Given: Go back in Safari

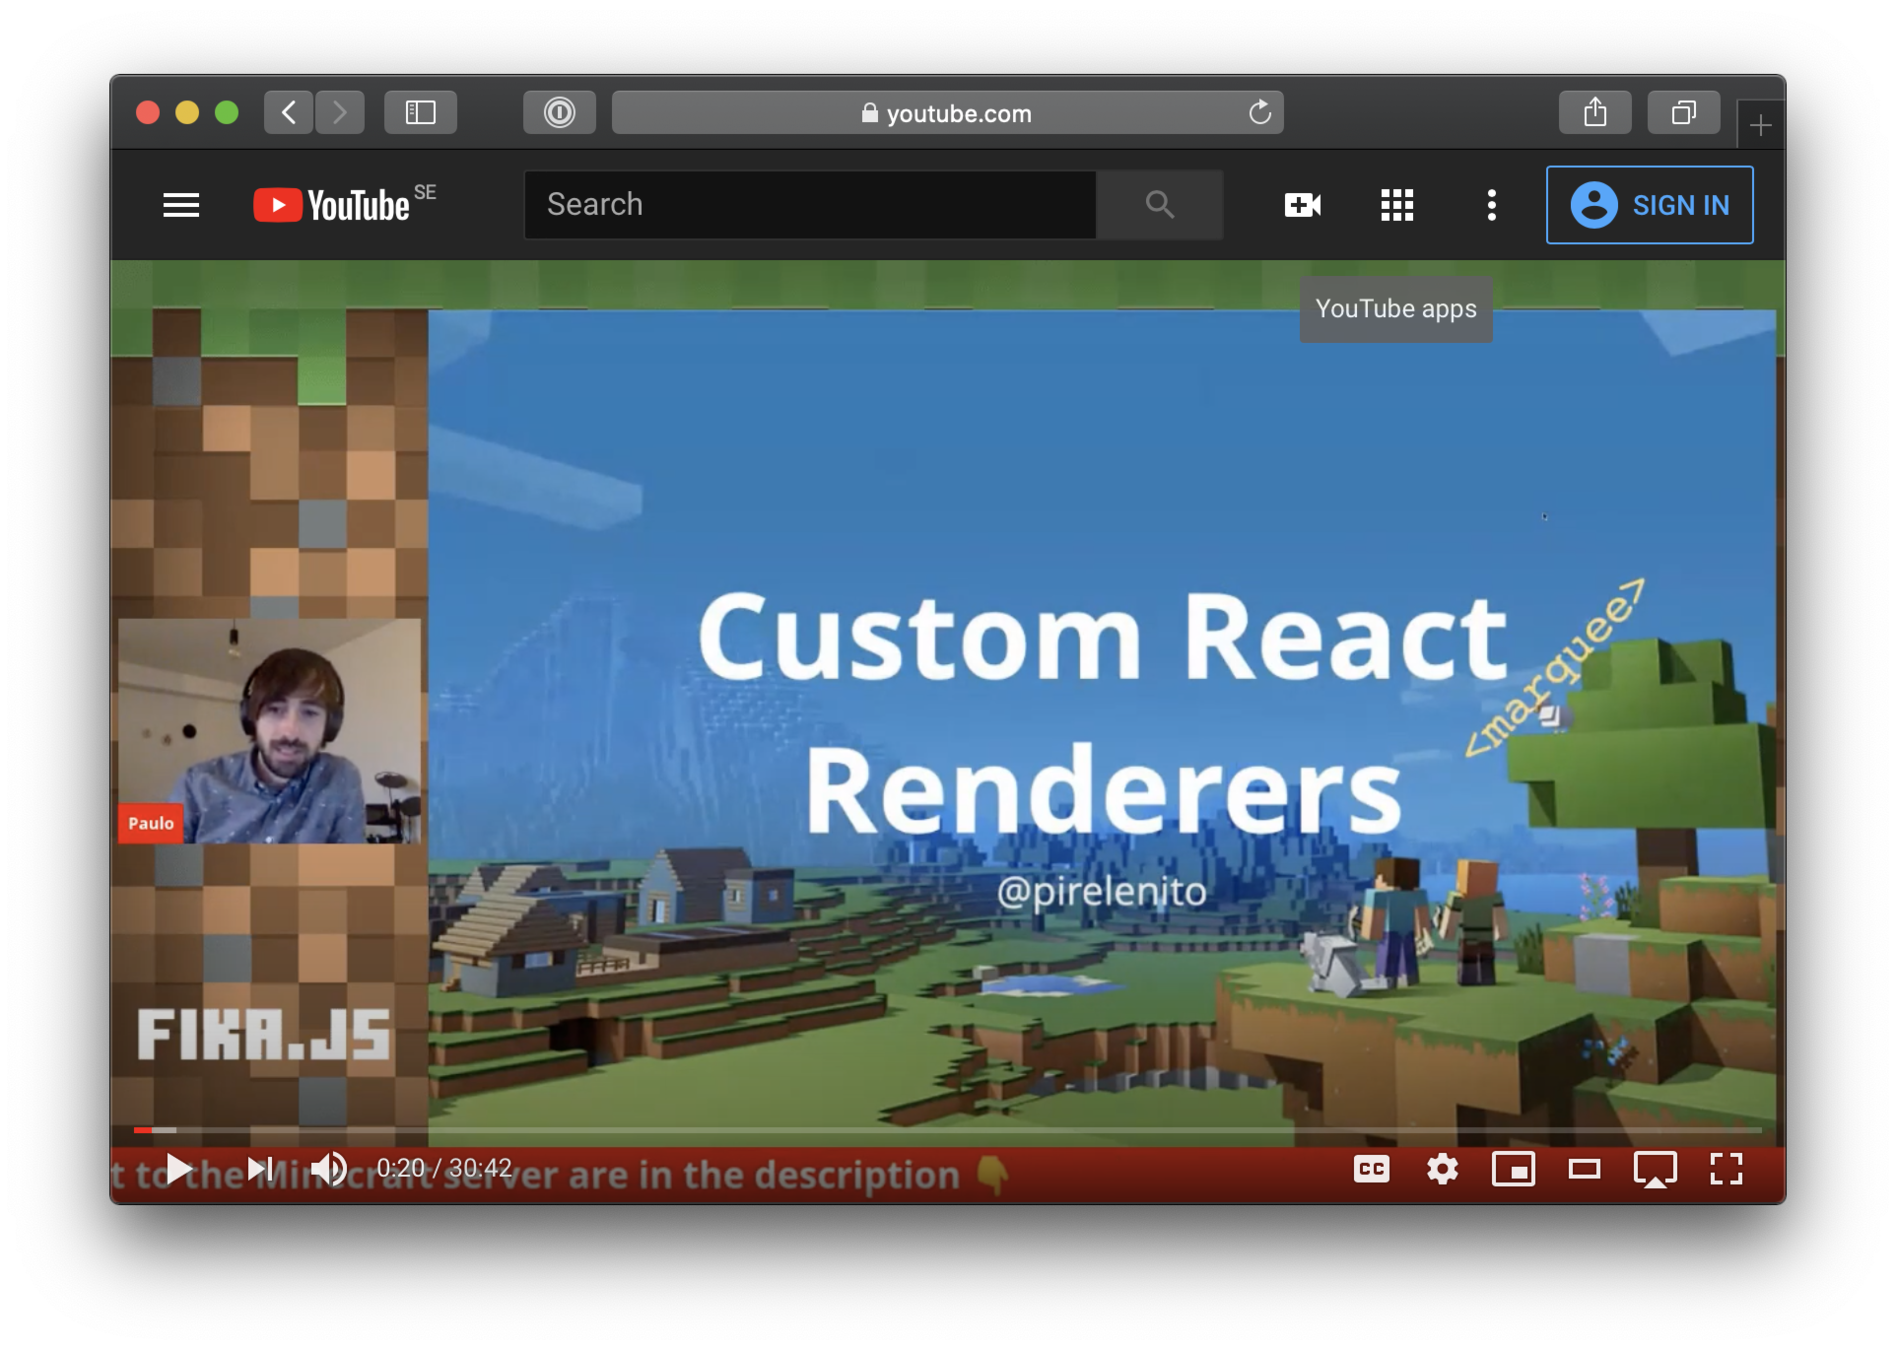Looking at the screenshot, I should coord(289,112).
